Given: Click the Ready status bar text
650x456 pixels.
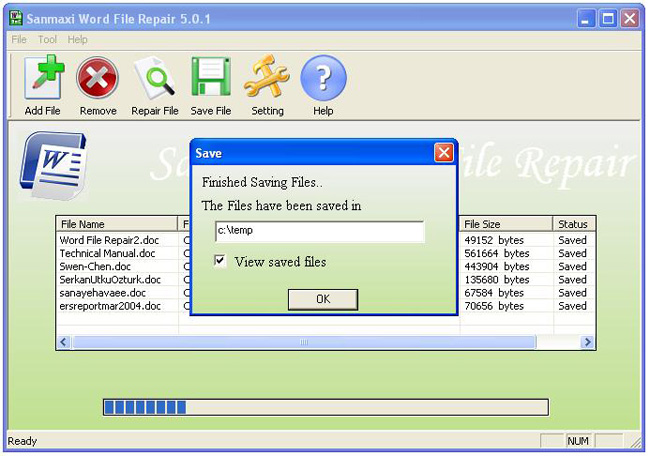Looking at the screenshot, I should [22, 441].
